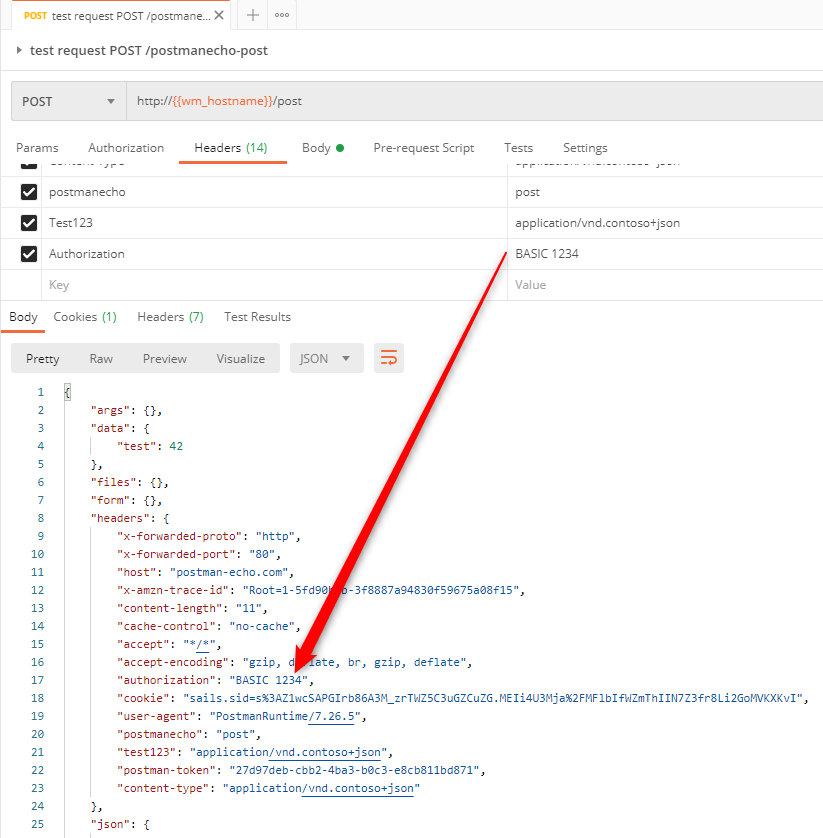Click the Authorization header key cell

point(274,254)
